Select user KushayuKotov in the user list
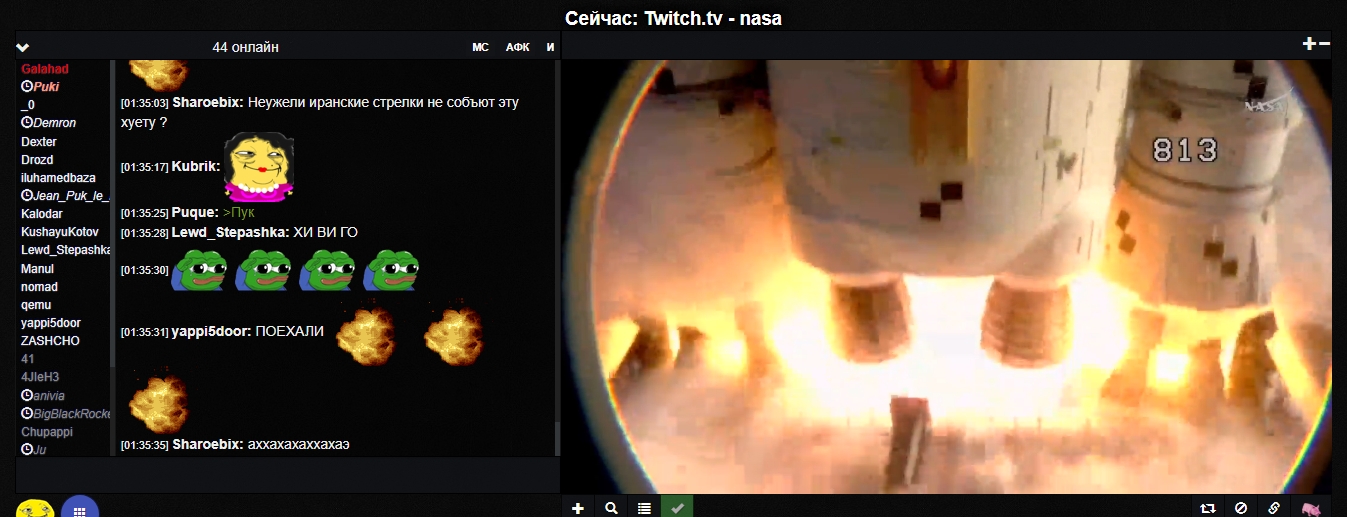This screenshot has height=517, width=1347. tap(60, 232)
